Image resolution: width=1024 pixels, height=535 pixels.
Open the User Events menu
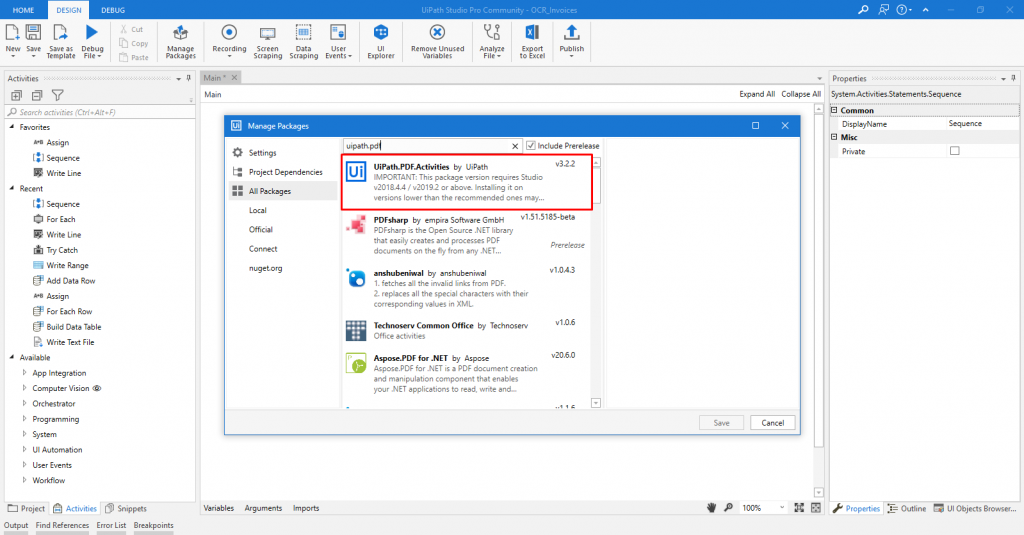point(338,42)
